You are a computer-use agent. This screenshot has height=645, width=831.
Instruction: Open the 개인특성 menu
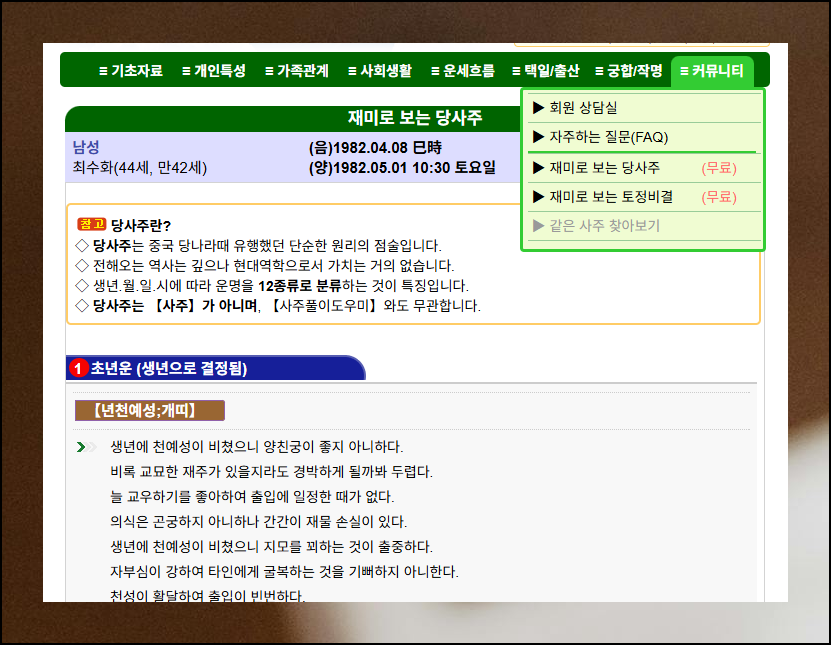click(214, 70)
